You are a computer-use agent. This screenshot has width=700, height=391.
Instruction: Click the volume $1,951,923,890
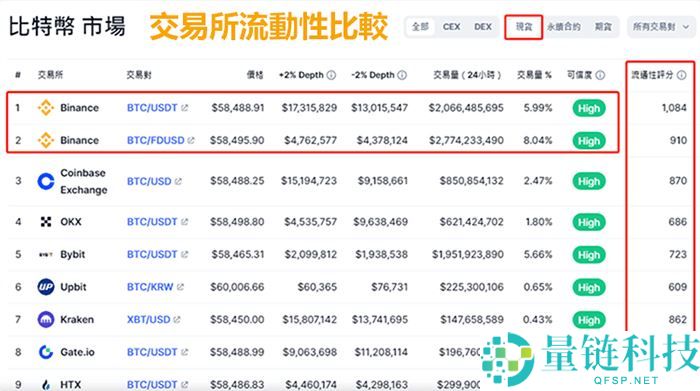coord(467,254)
